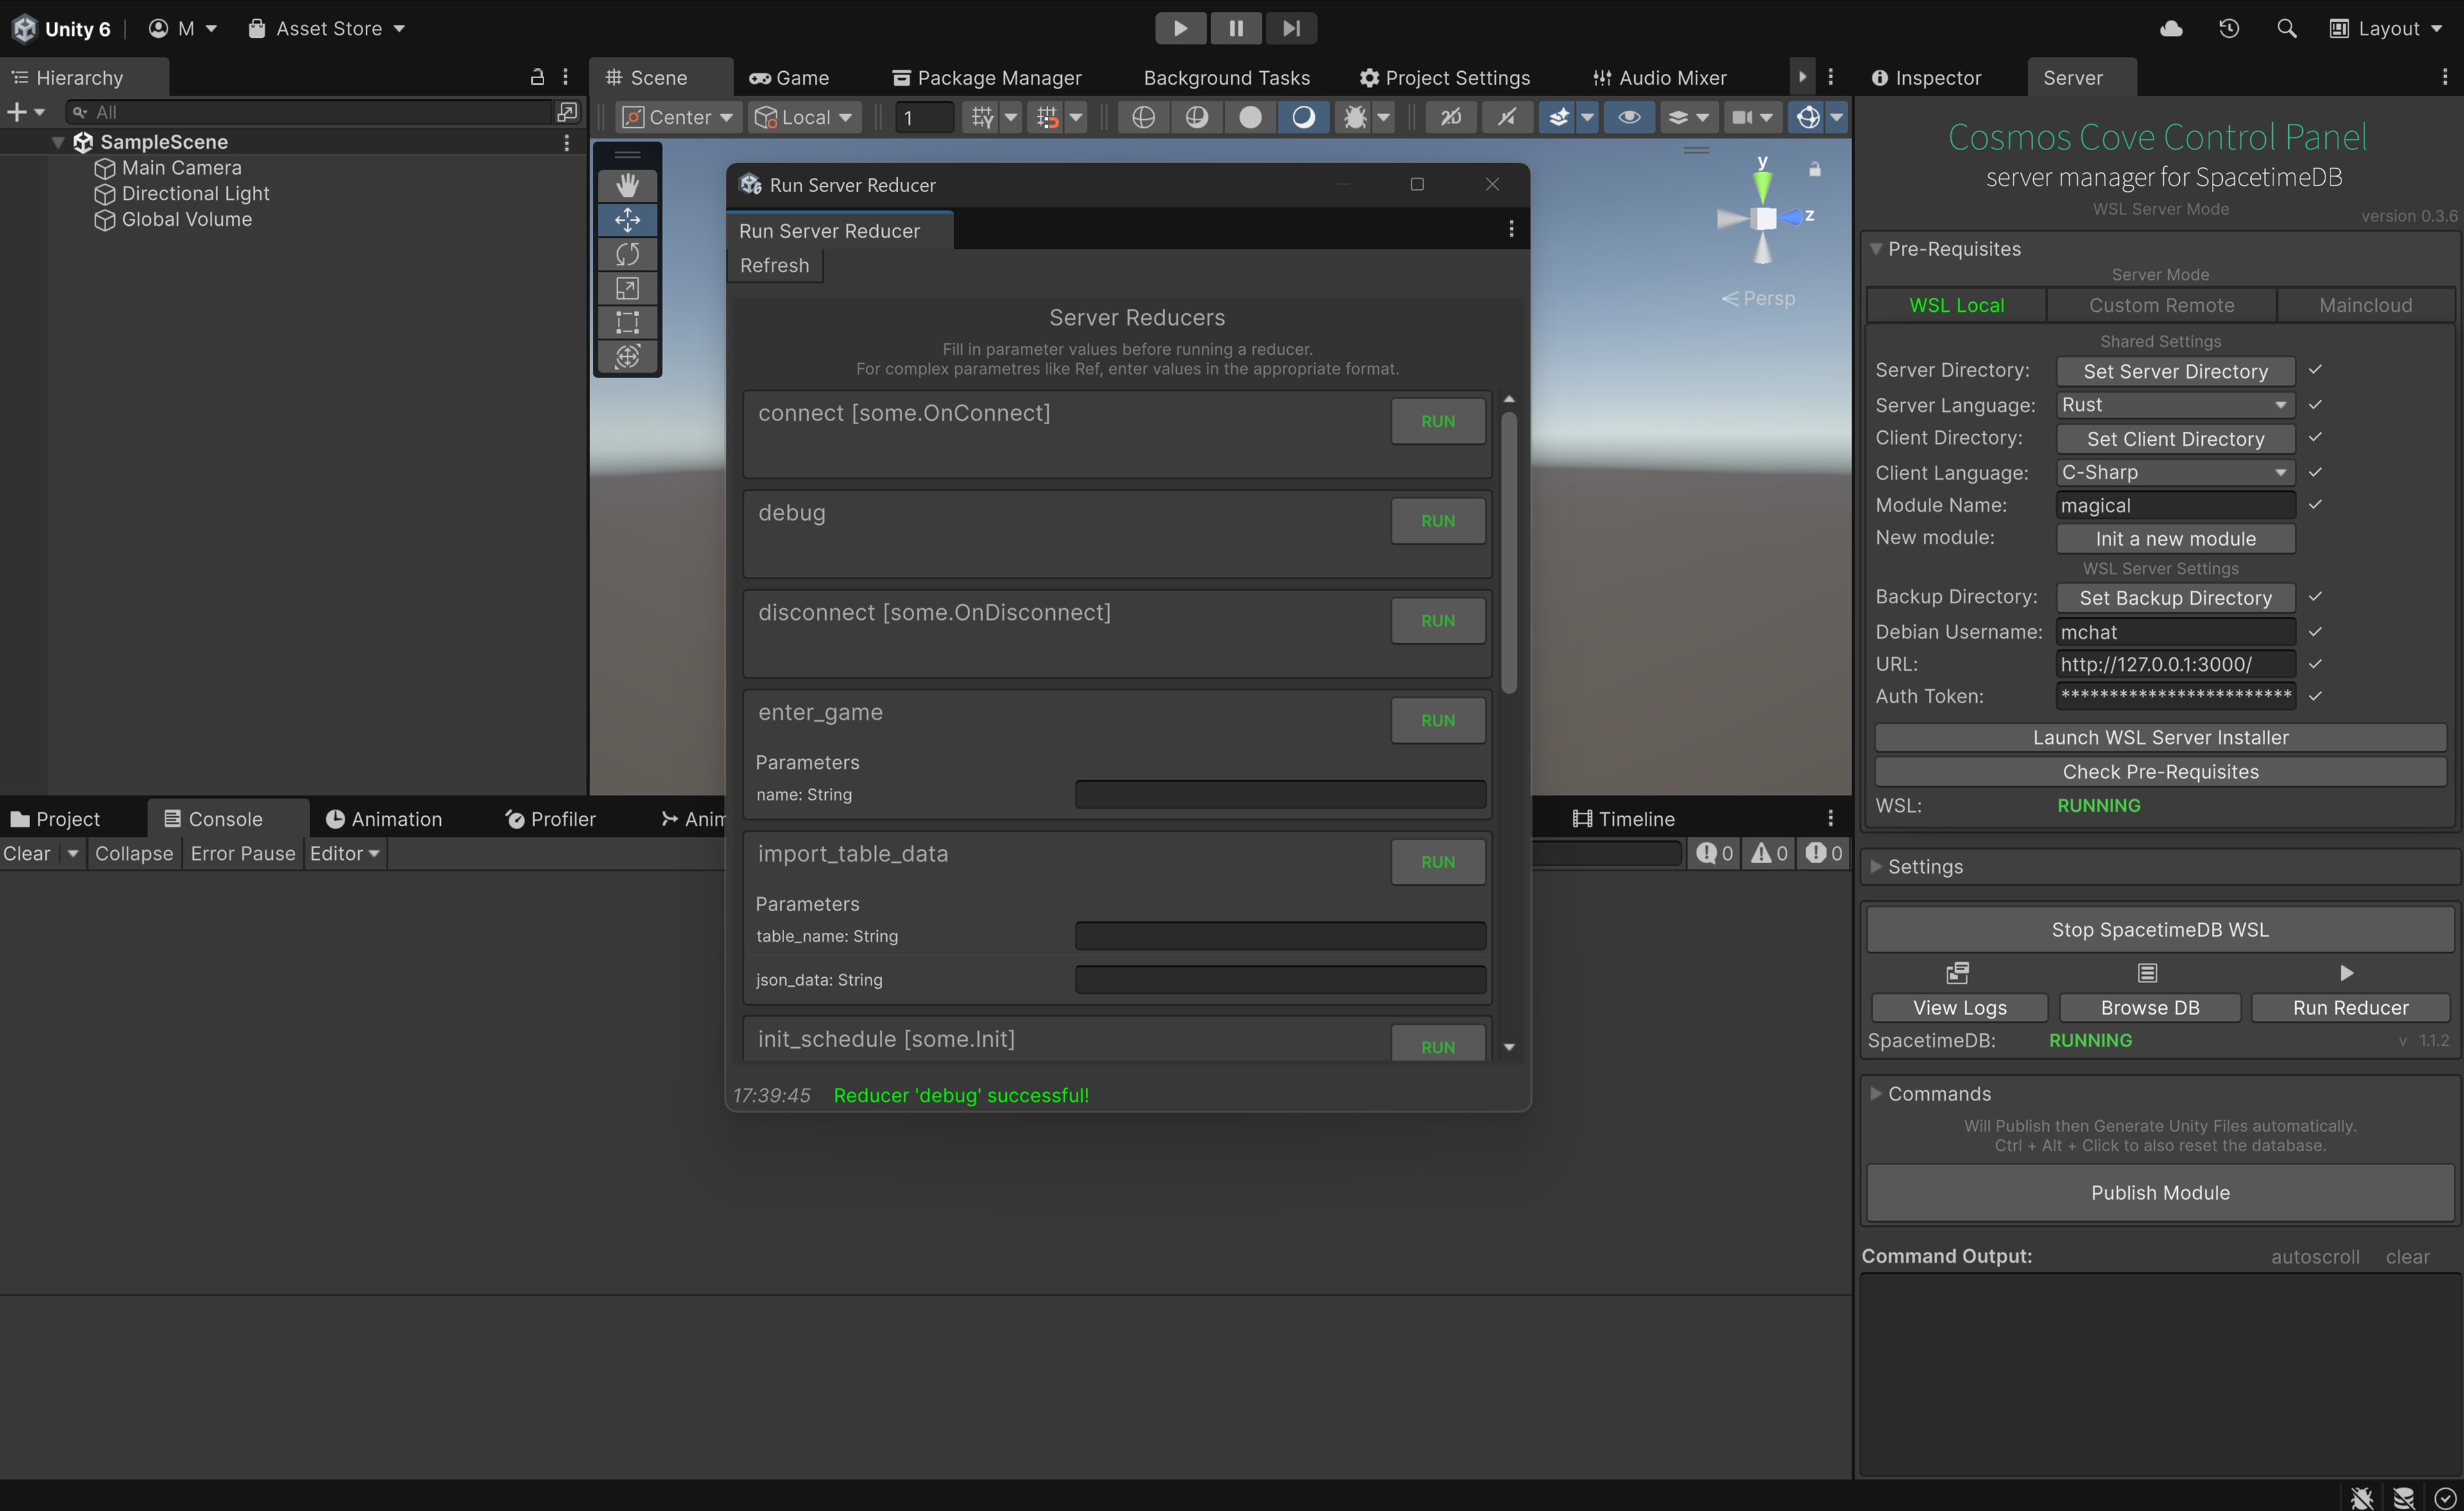Open the Console Editor dropdown
Viewport: 2464px width, 1511px height.
click(x=344, y=853)
